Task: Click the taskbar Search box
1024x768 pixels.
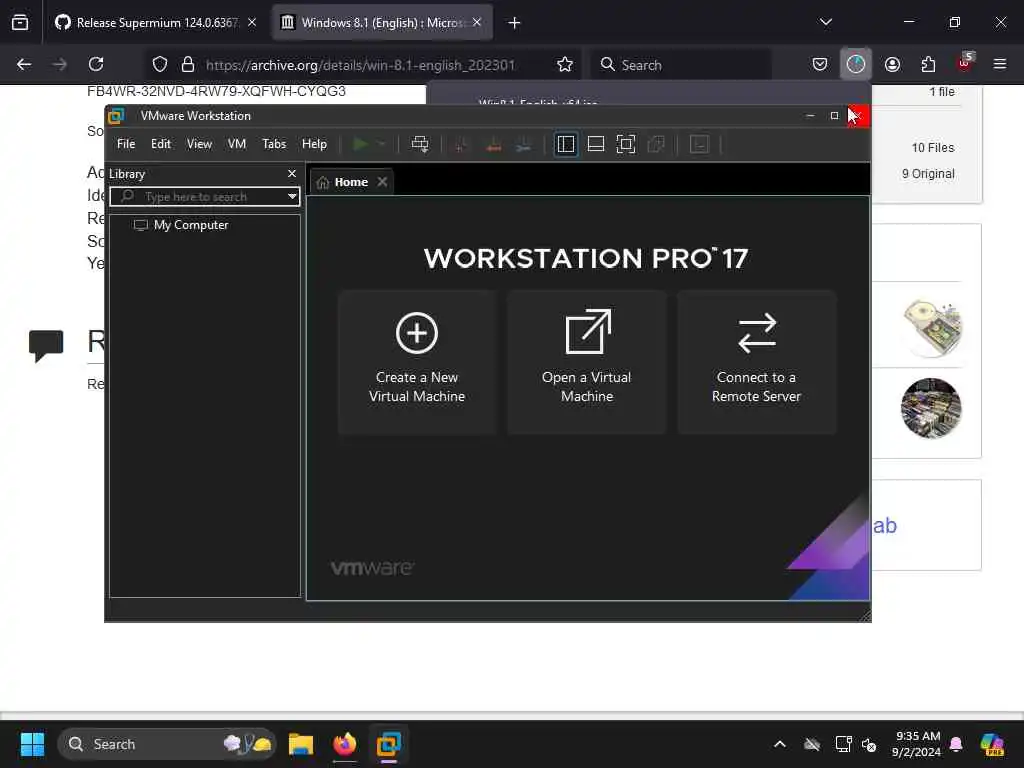Action: point(167,744)
